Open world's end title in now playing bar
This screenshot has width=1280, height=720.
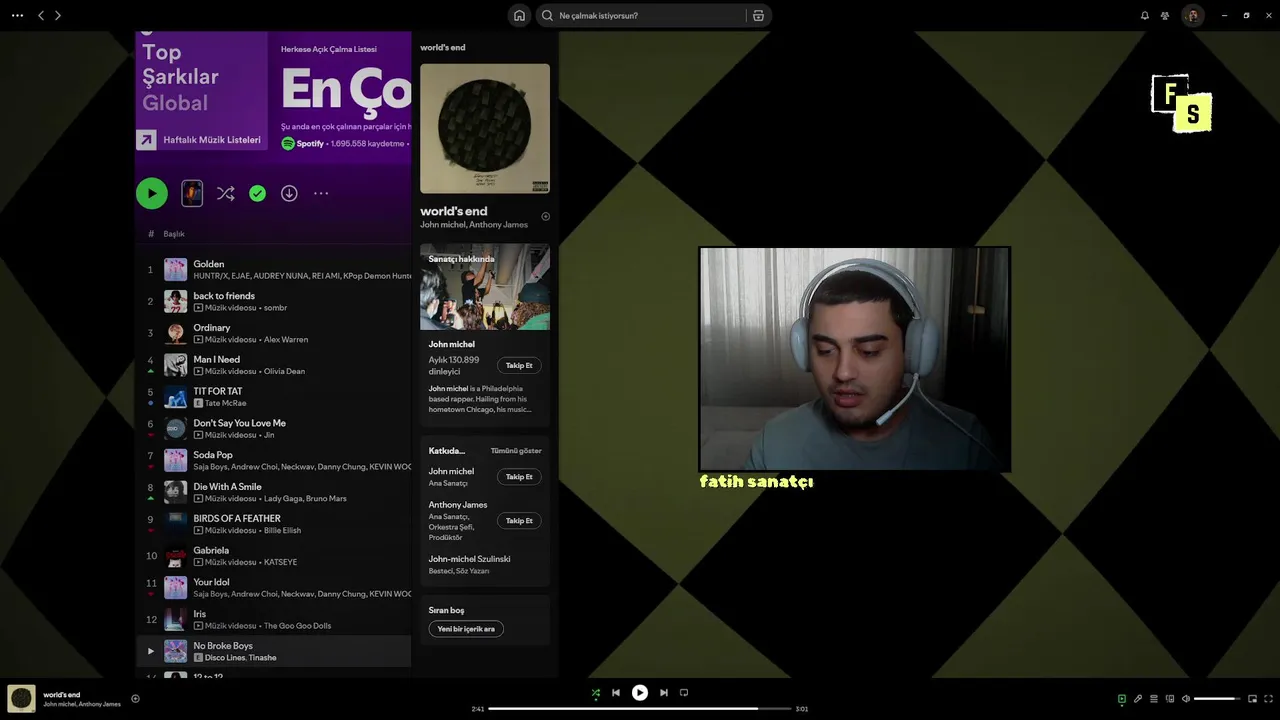point(62,695)
